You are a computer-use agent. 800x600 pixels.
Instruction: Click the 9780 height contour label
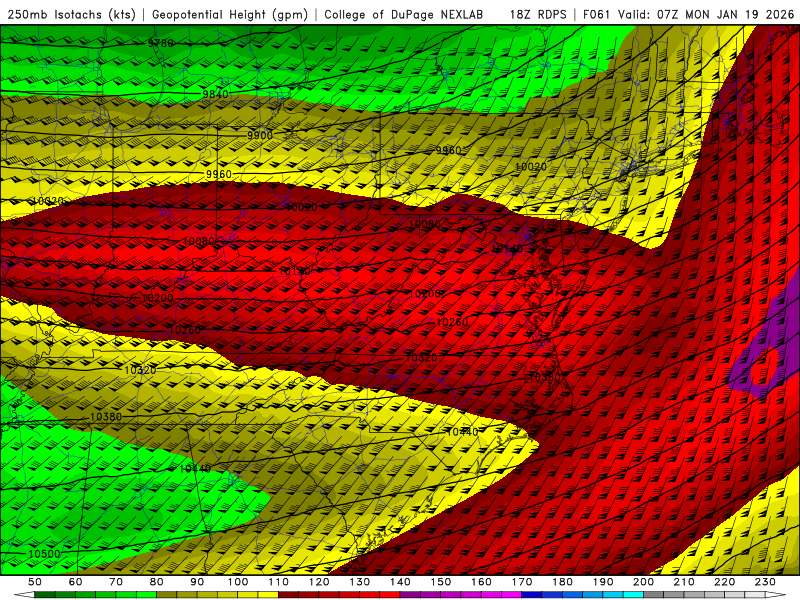[x=161, y=43]
